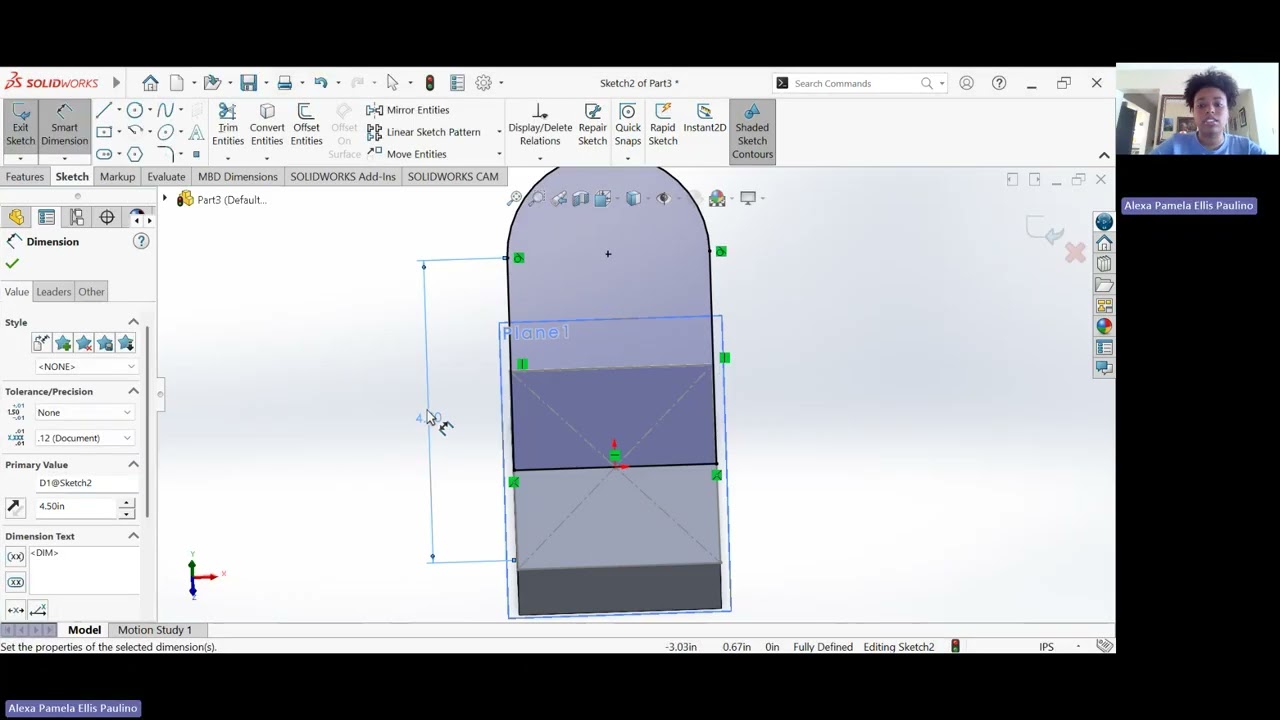Toggle Shaded Sketch Contours
This screenshot has width=1280, height=720.
pos(752,131)
